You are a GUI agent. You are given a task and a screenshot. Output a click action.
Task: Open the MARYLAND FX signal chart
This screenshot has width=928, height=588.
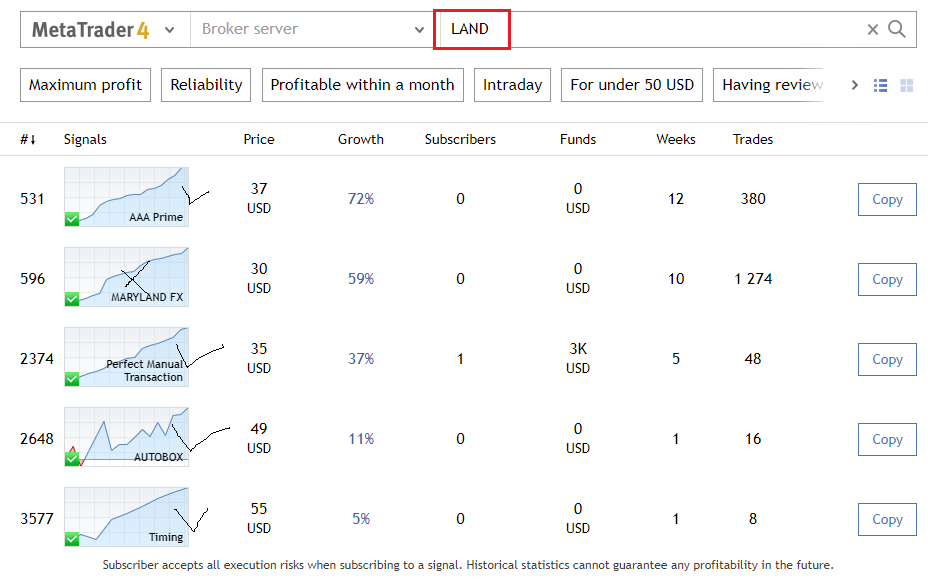127,277
